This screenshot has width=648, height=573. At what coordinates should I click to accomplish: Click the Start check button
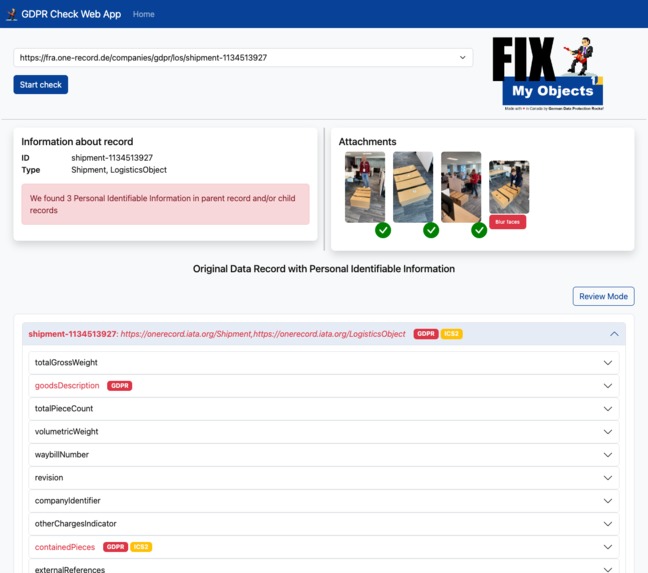click(x=40, y=85)
